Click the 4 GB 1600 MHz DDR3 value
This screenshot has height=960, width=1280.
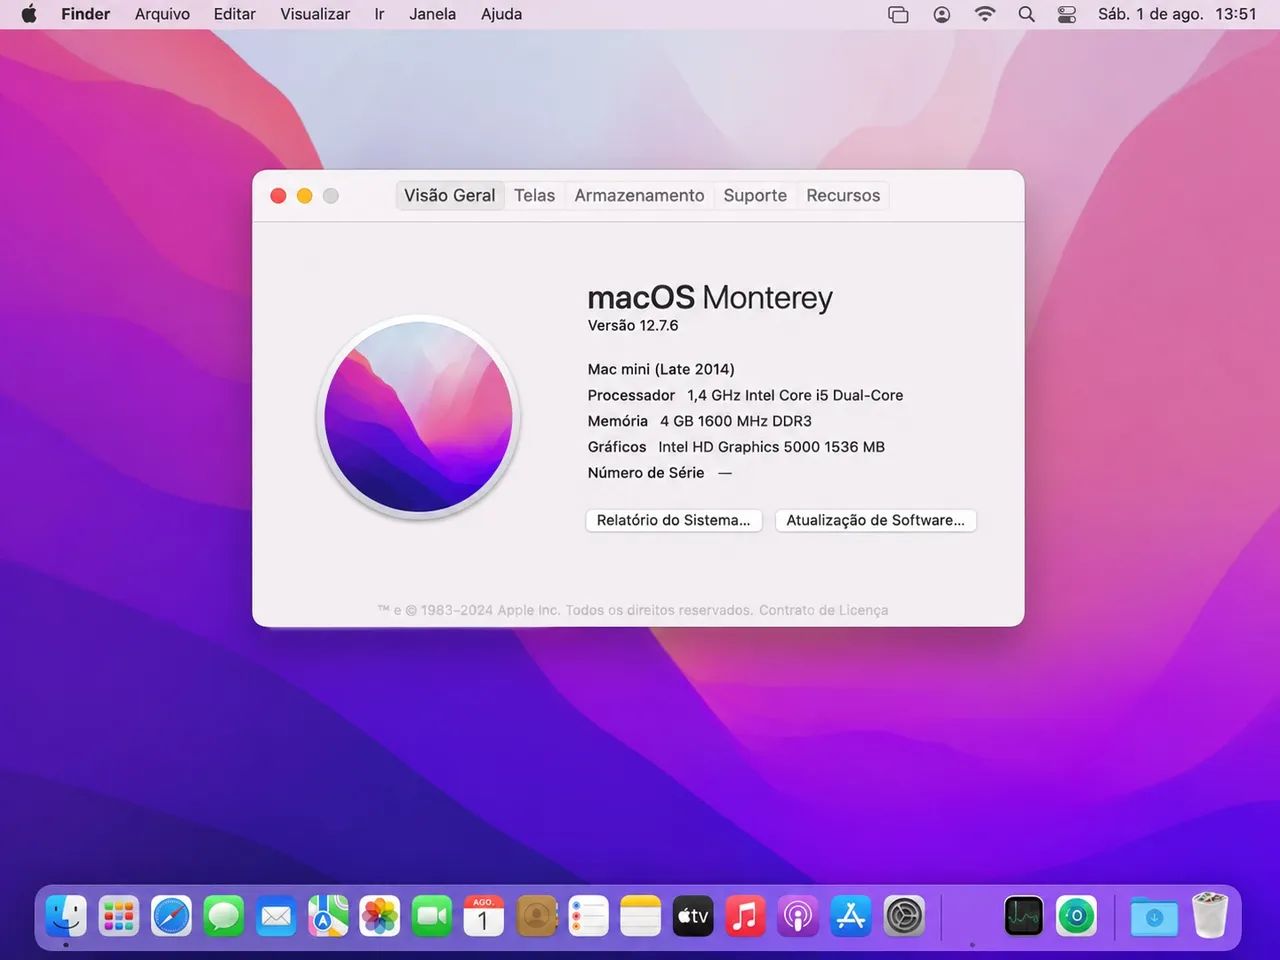(x=736, y=421)
